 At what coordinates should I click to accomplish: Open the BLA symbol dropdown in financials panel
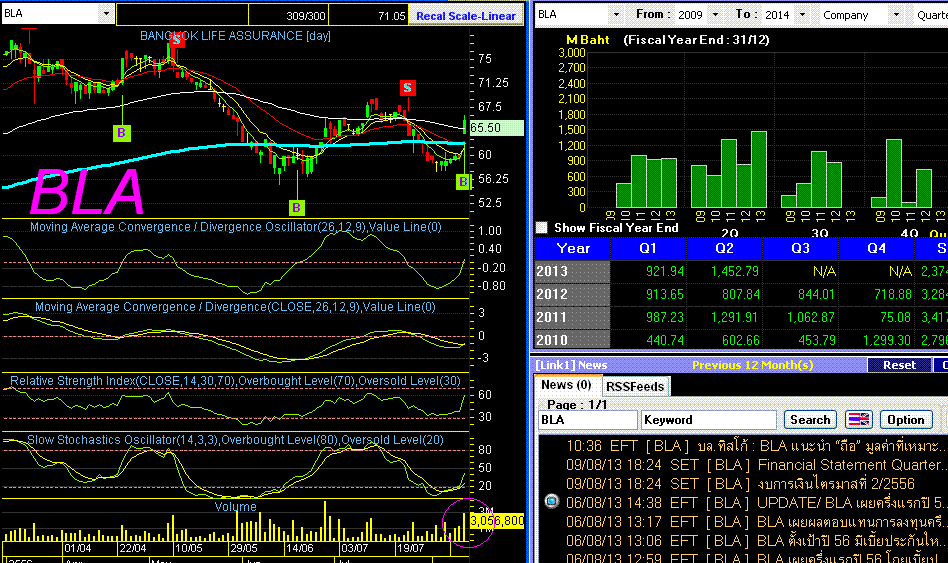pyautogui.click(x=615, y=15)
